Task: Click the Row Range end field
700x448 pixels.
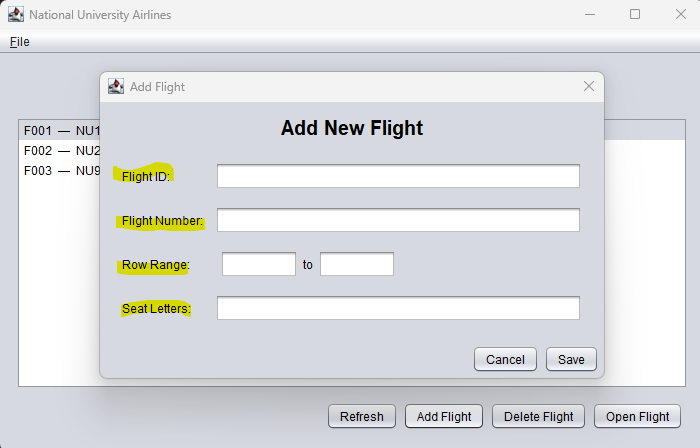Action: pos(357,264)
